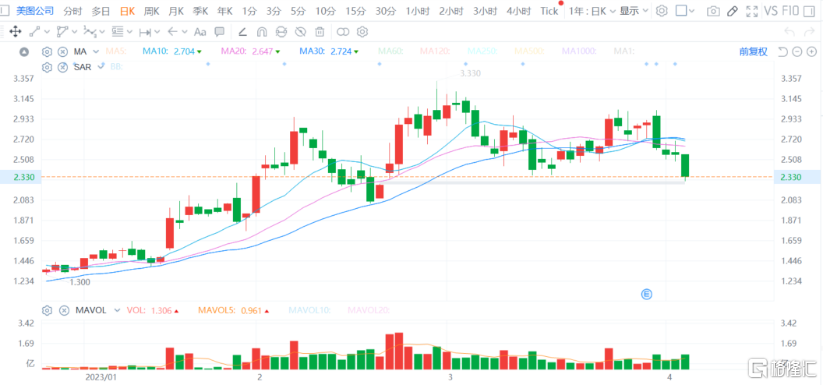Toggle the magnet snap tool
Viewport: 823px width, 385px height.
pos(262,32)
